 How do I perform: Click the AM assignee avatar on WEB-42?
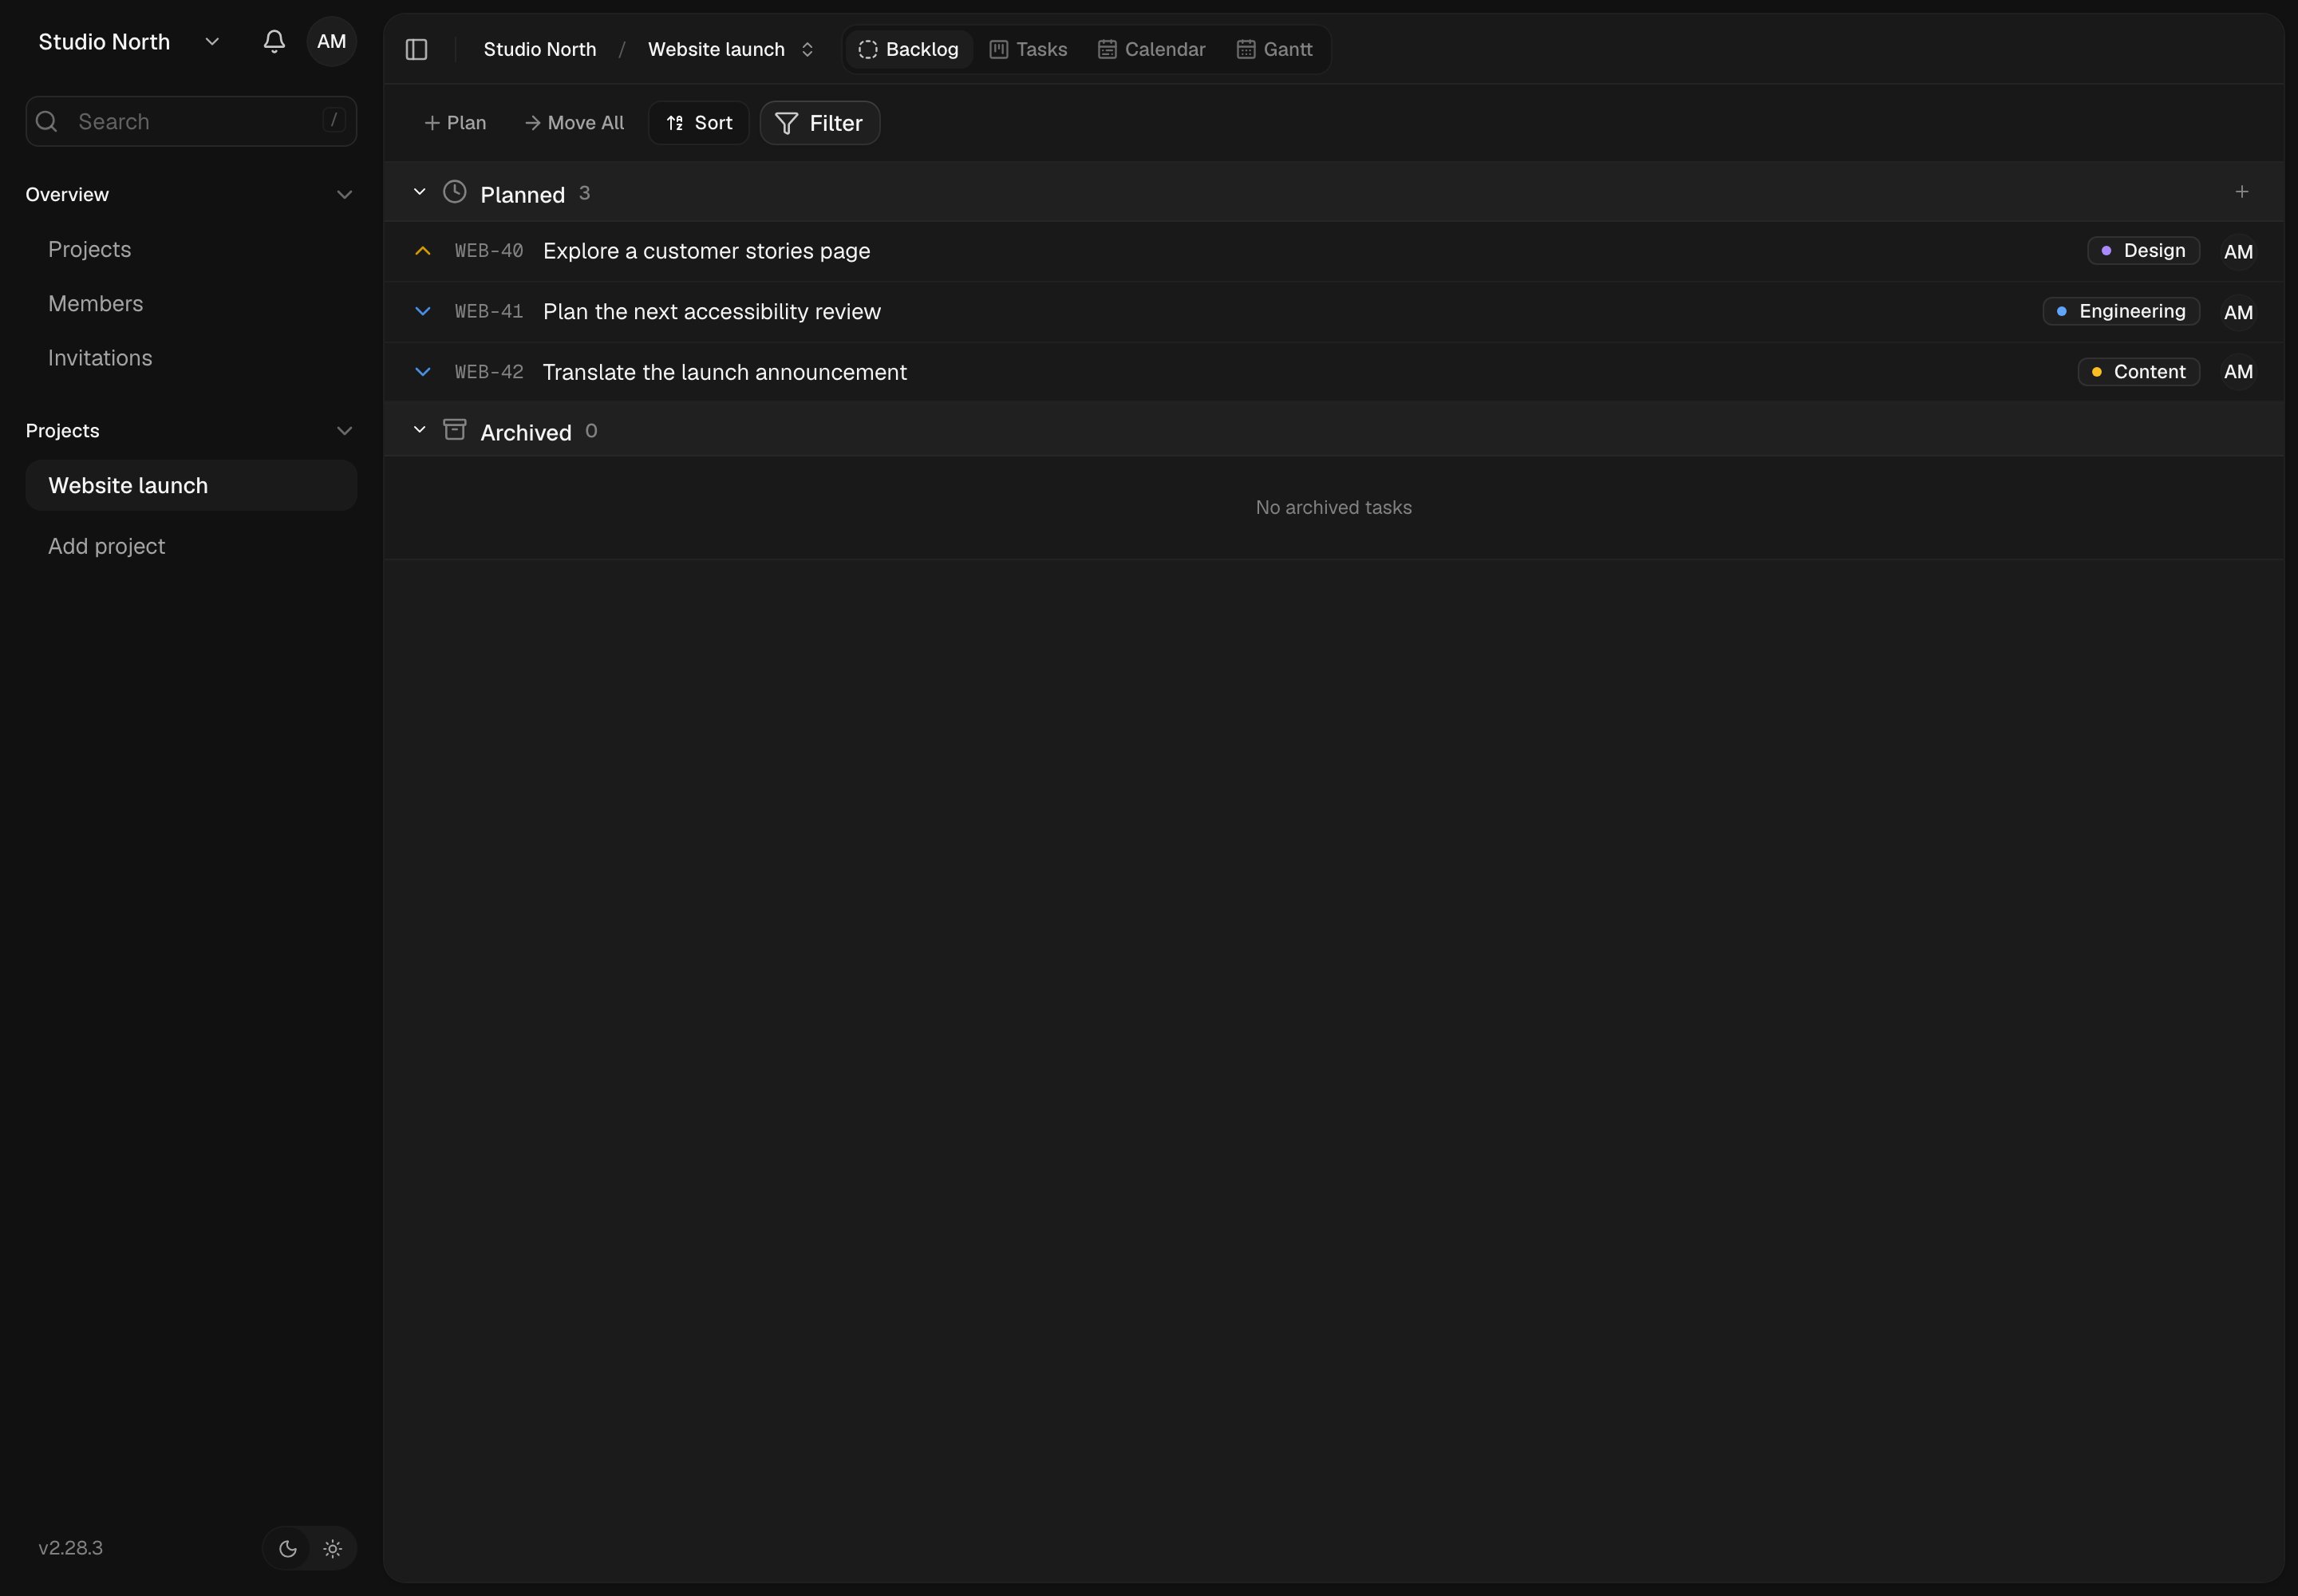click(x=2238, y=372)
